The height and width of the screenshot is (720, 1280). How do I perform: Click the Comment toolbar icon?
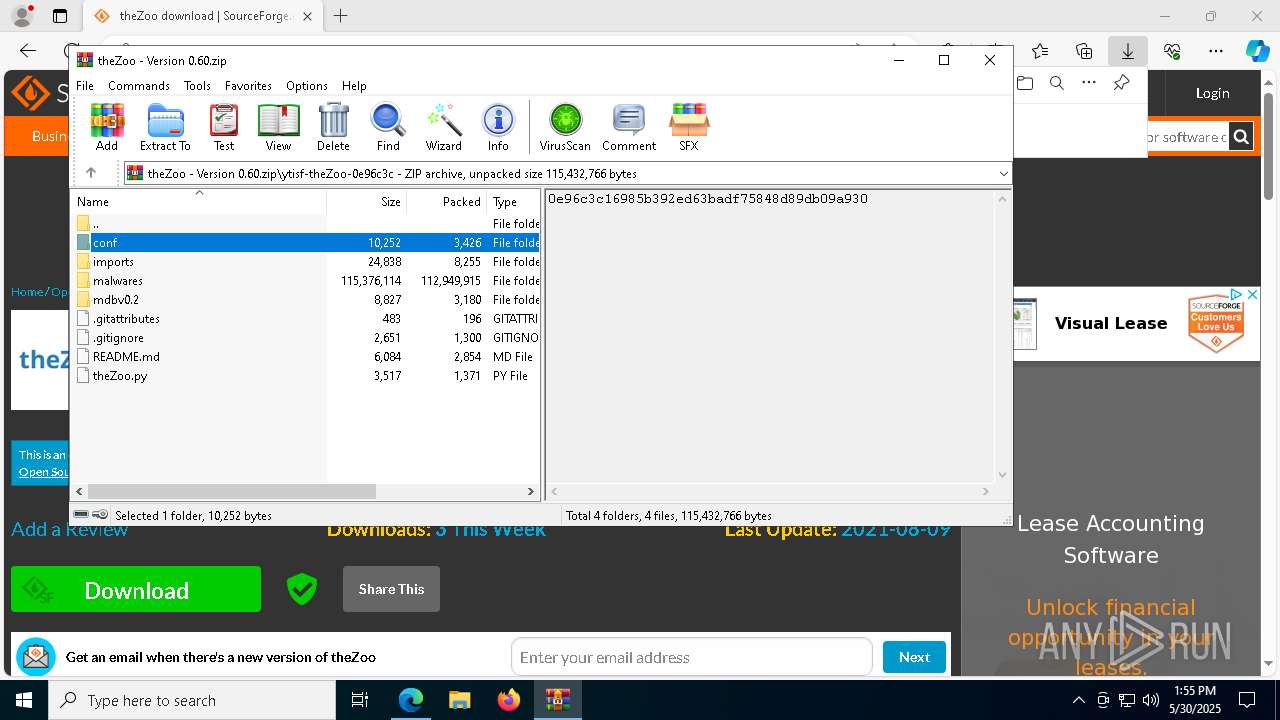(629, 126)
